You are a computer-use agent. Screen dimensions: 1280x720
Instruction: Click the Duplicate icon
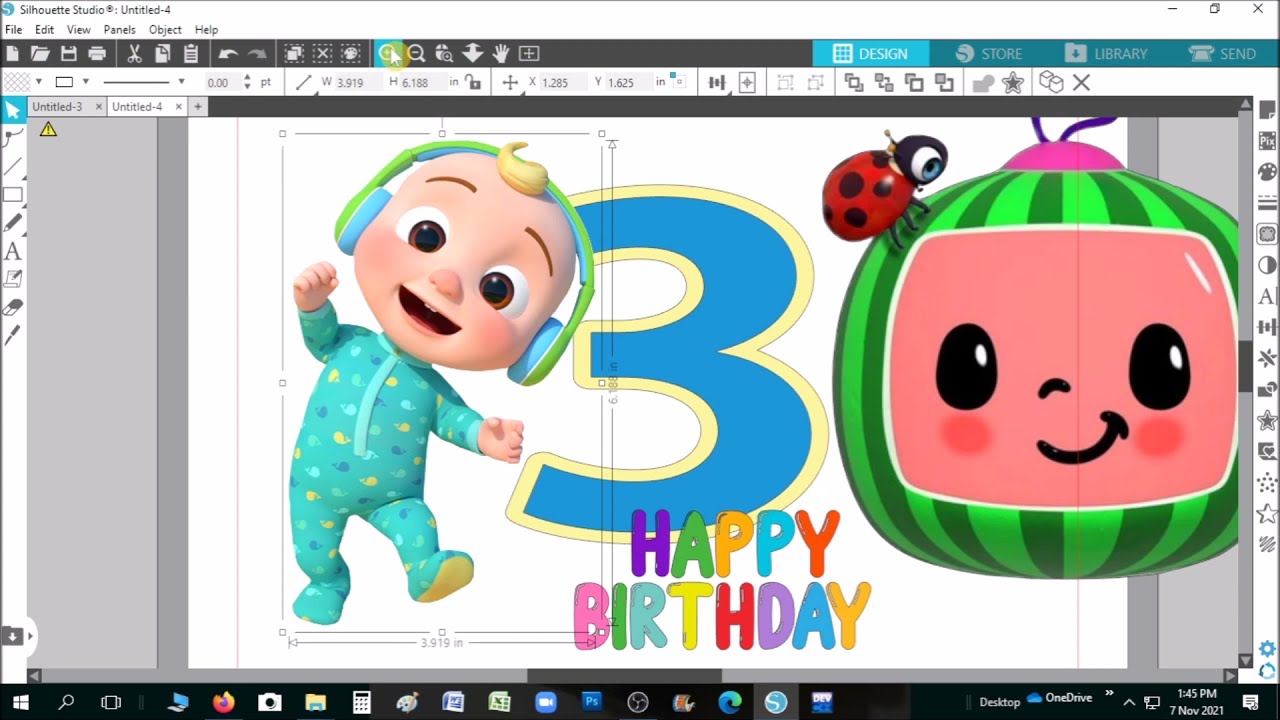tap(1050, 83)
